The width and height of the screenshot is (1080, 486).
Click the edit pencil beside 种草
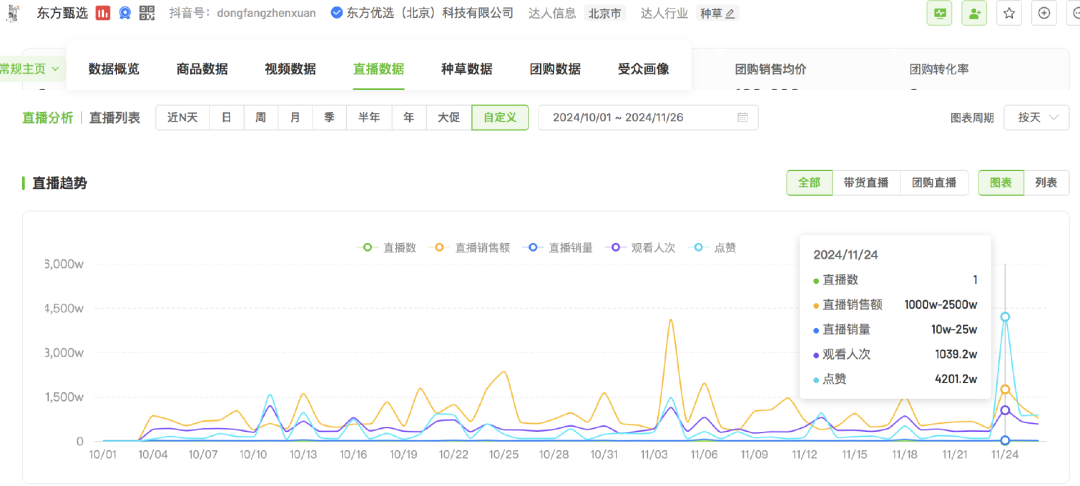[x=730, y=14]
